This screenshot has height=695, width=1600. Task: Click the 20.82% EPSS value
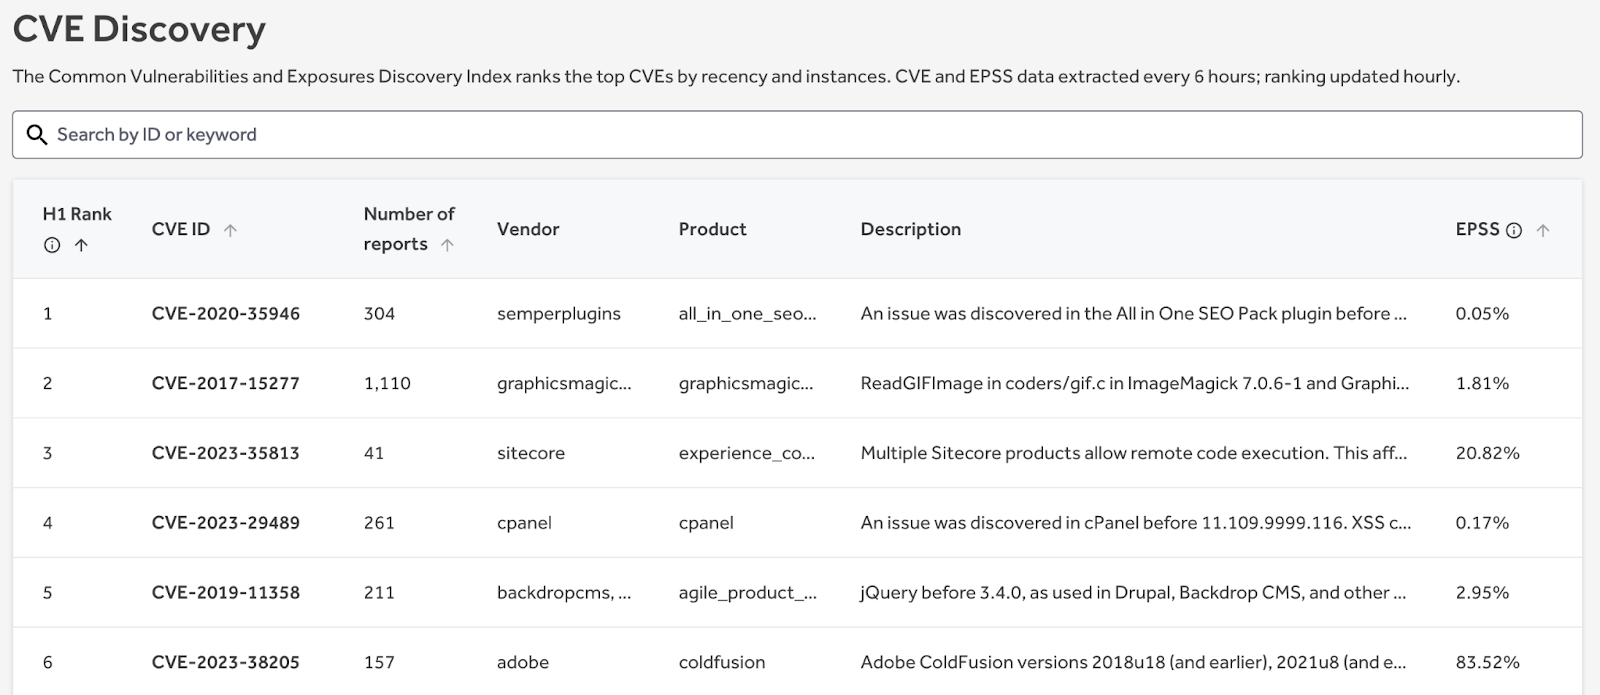tap(1488, 453)
